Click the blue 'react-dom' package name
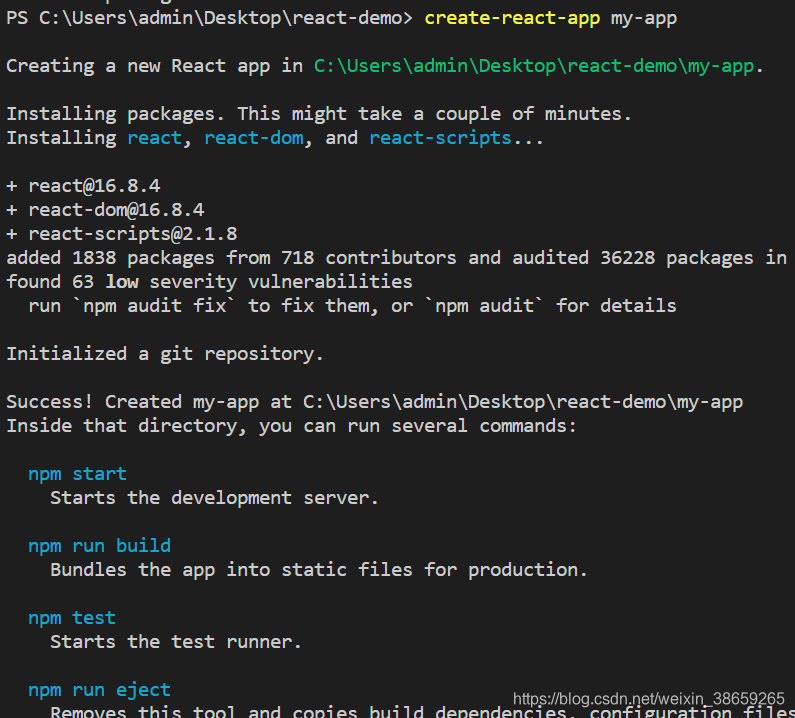 coord(254,138)
